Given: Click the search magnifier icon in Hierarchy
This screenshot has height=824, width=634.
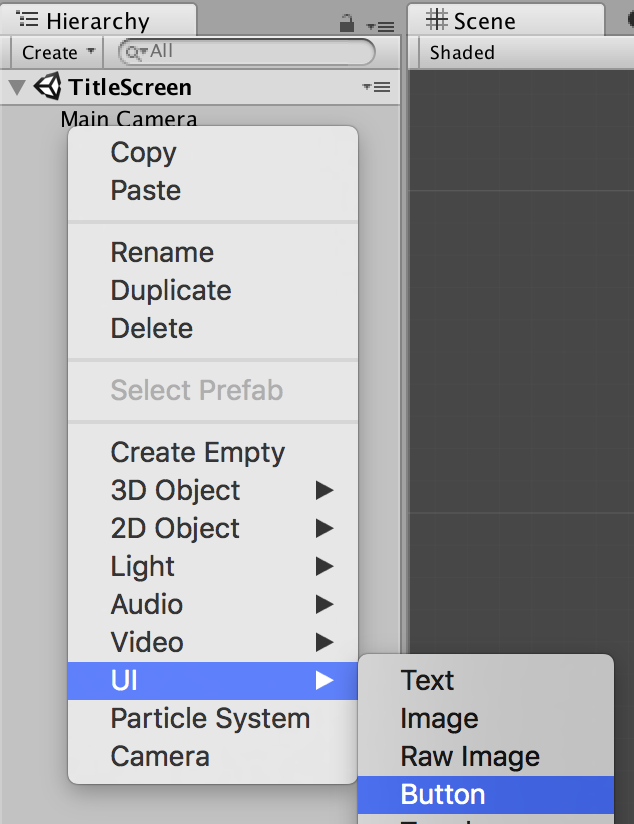Looking at the screenshot, I should coord(133,52).
